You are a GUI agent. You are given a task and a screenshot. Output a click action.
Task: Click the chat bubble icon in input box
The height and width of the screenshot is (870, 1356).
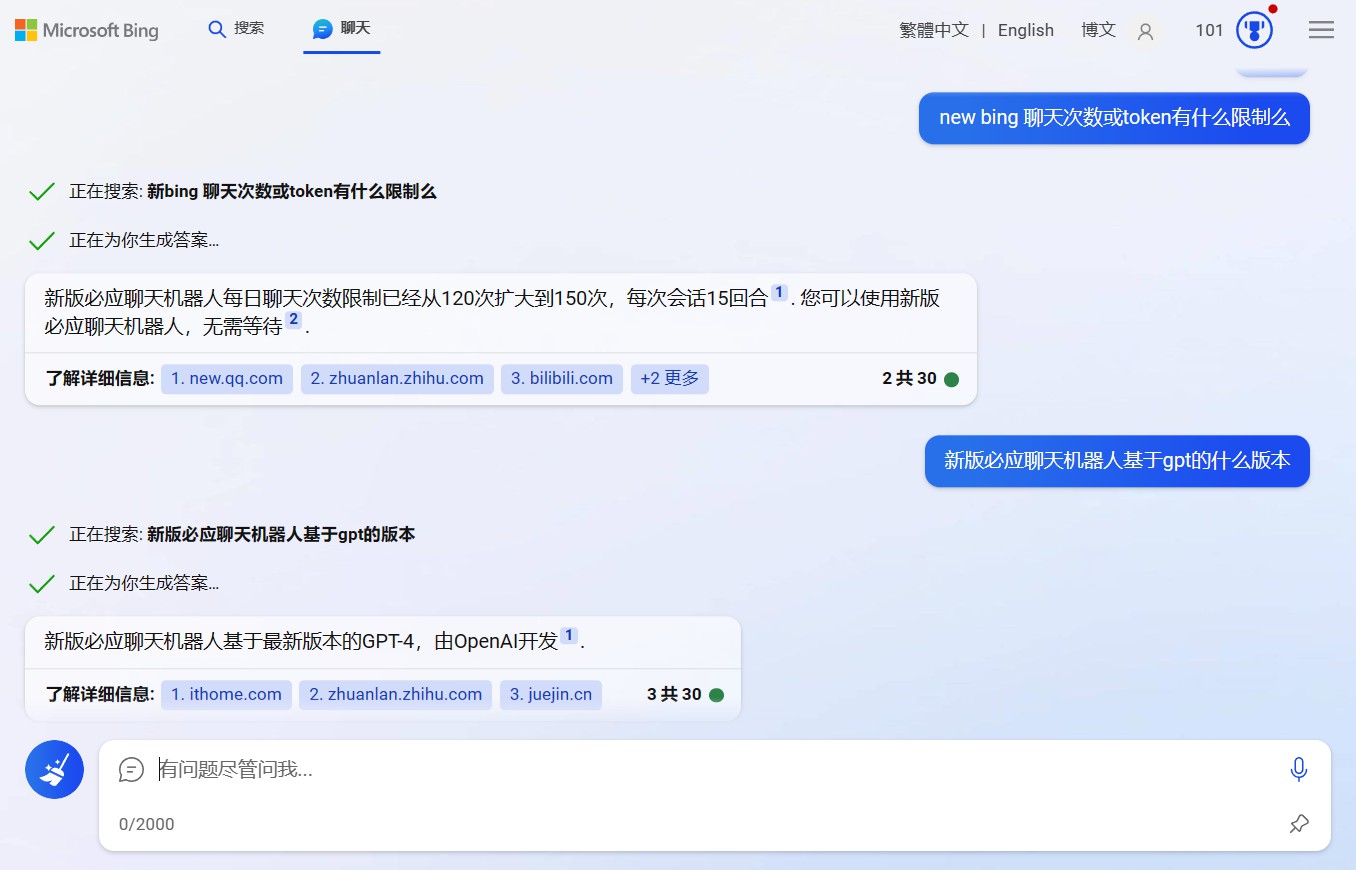132,769
